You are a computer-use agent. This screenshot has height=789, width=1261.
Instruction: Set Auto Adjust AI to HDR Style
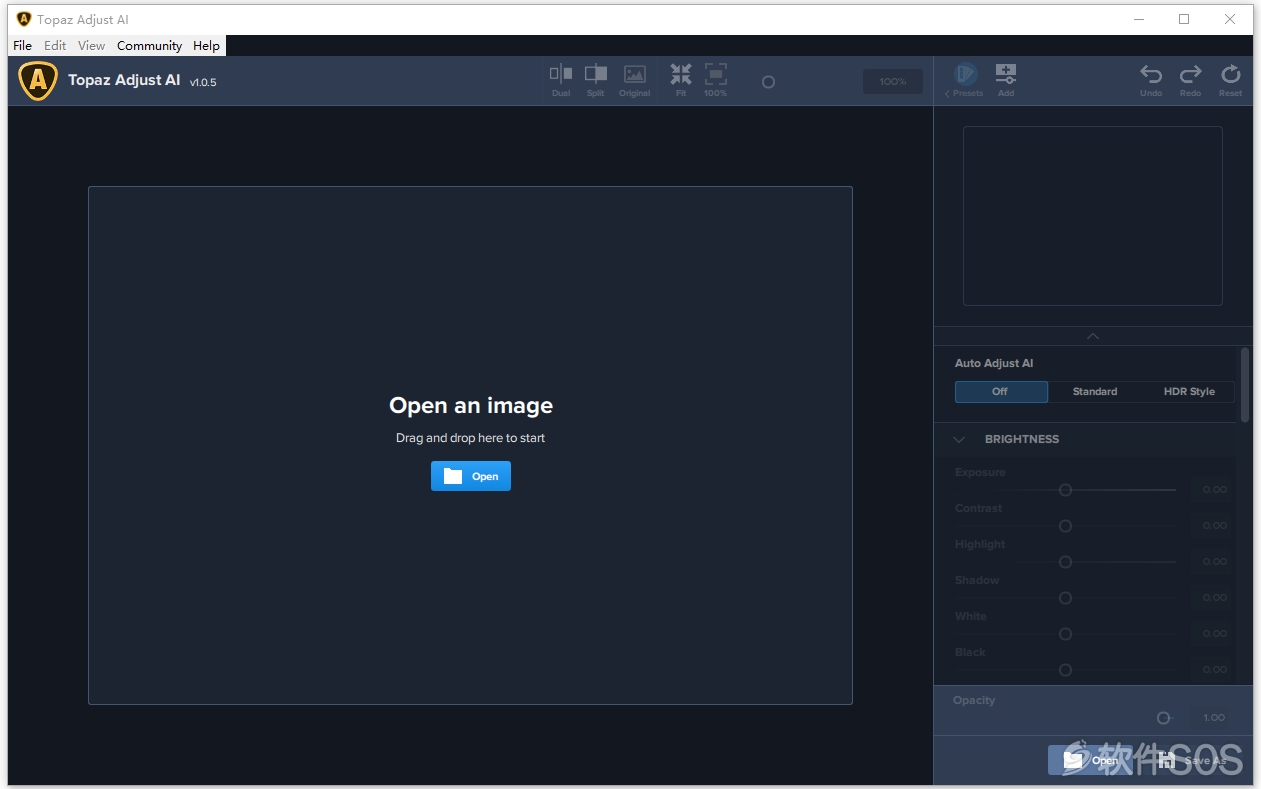point(1189,392)
